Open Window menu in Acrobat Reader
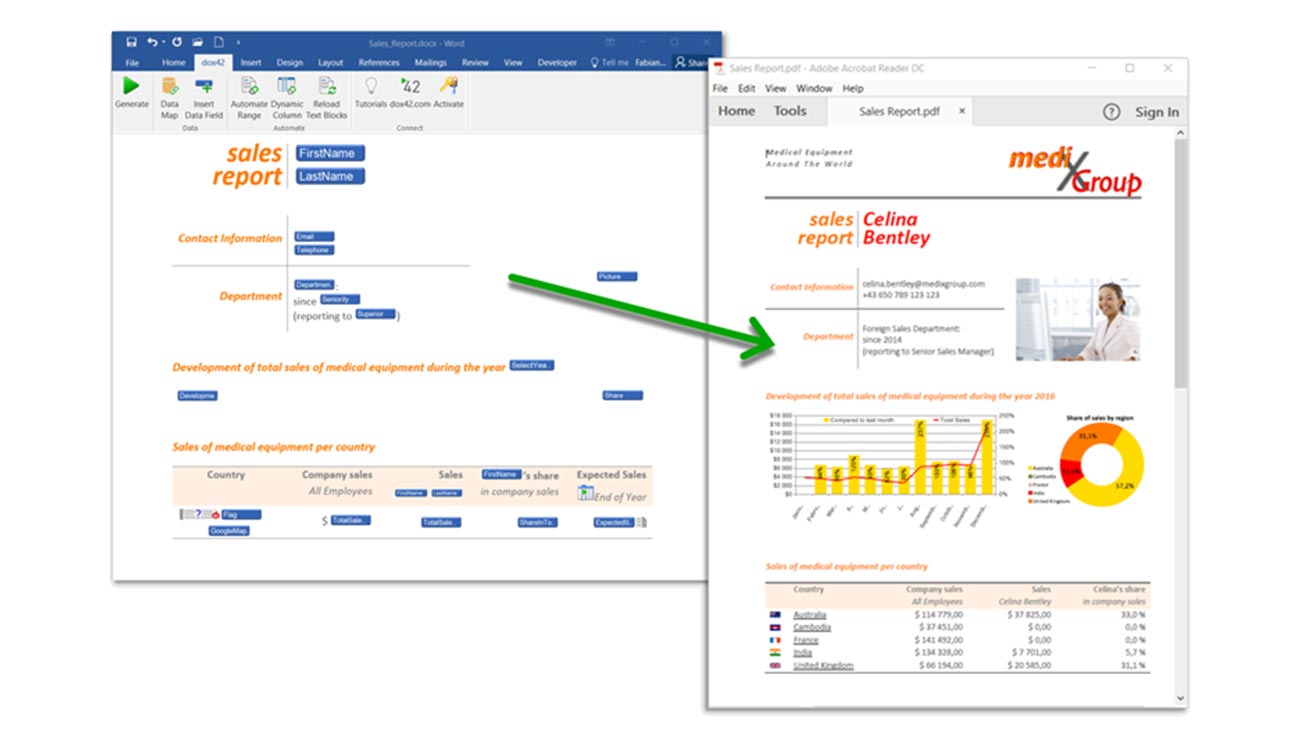 (x=814, y=88)
